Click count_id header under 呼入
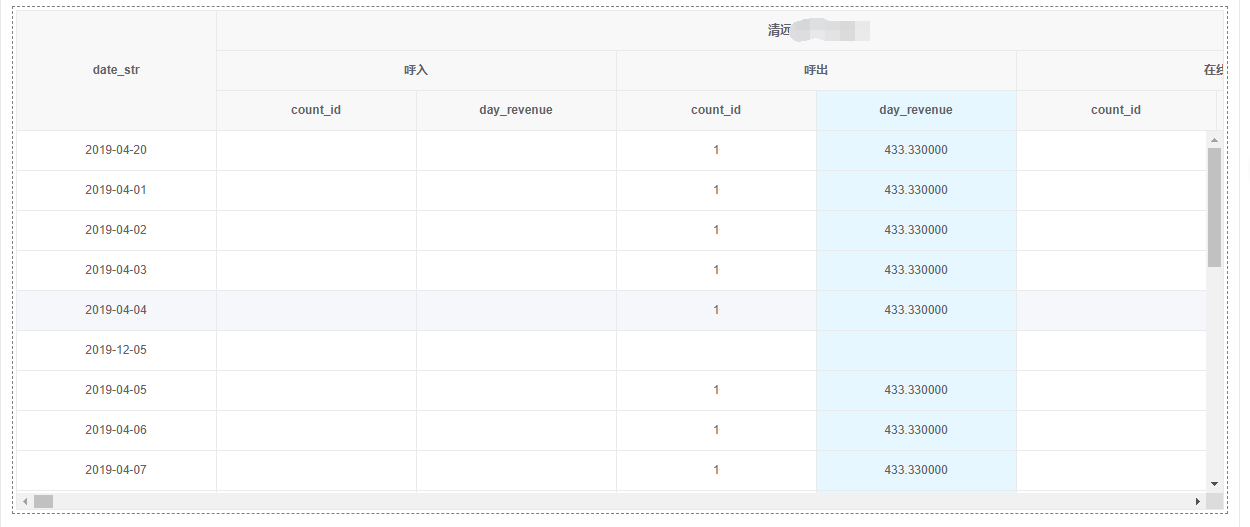This screenshot has height=527, width=1250. [316, 110]
